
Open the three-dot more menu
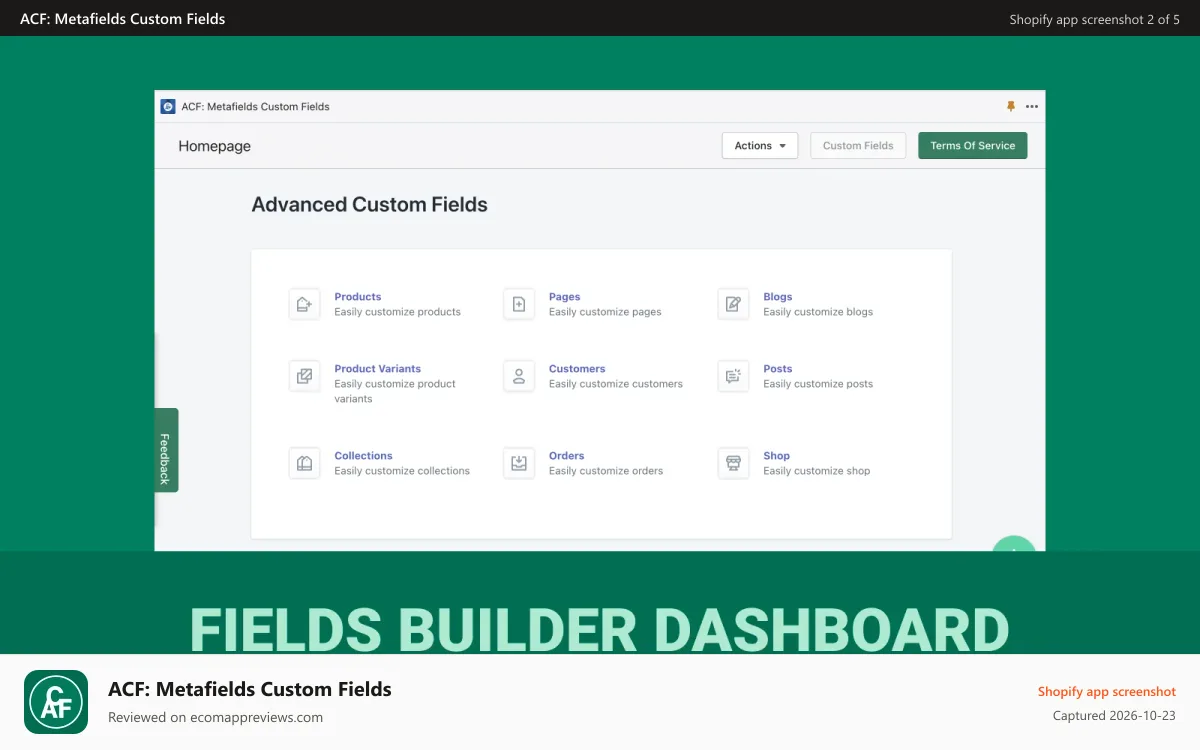(1032, 106)
